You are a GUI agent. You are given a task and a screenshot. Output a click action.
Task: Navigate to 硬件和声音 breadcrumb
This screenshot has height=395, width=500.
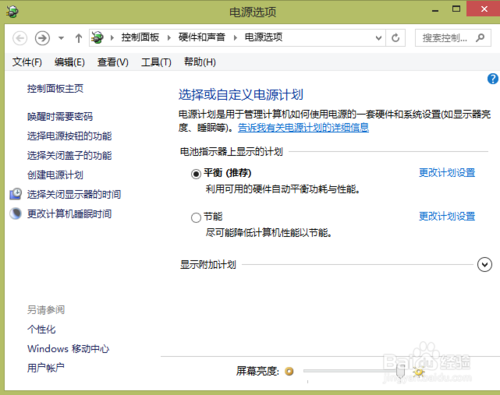[x=202, y=37]
